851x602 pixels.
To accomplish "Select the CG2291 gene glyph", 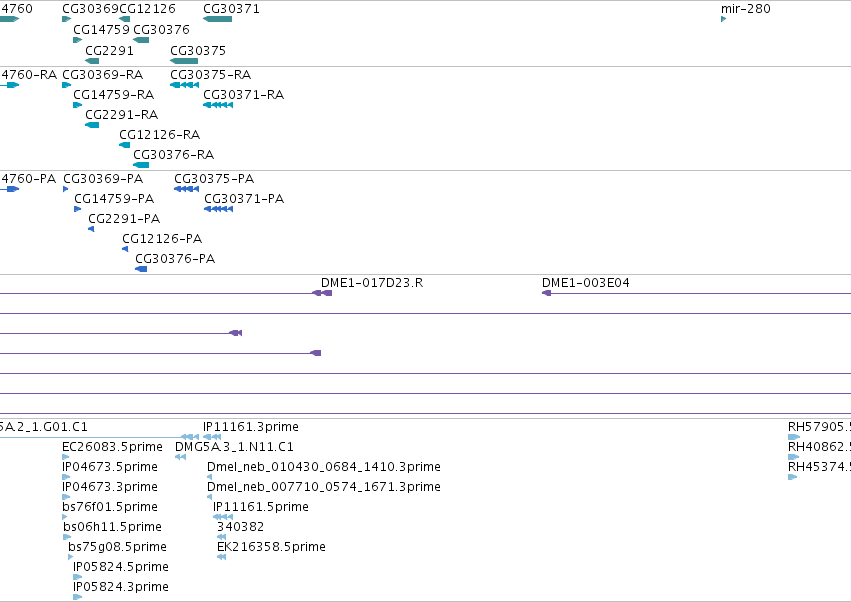I will pos(92,61).
